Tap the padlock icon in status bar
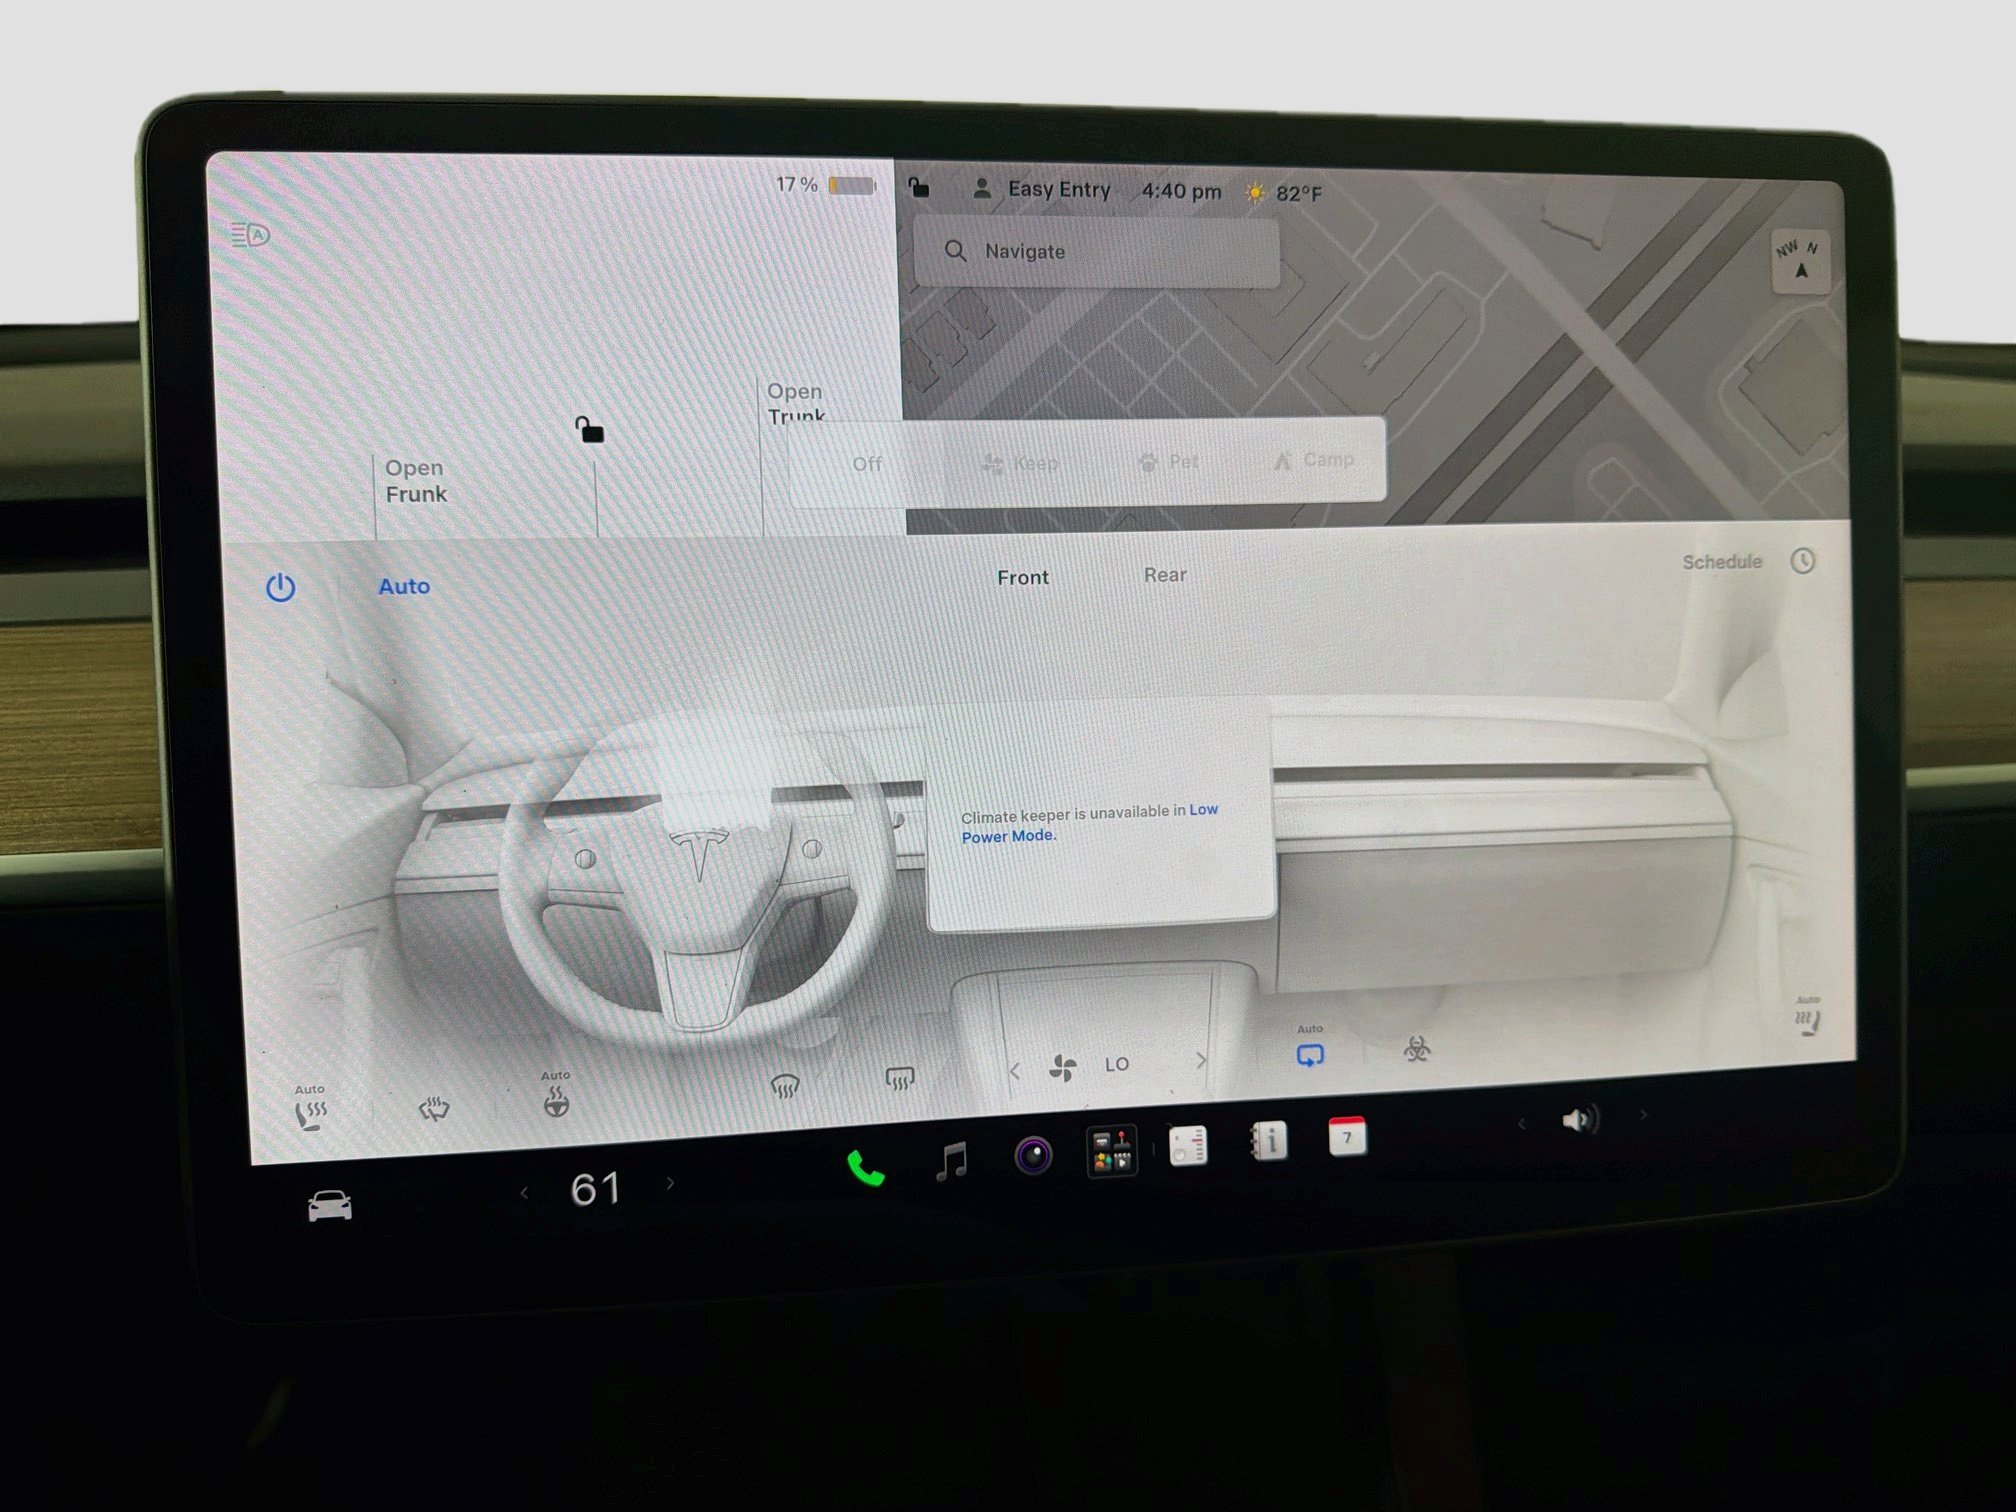This screenshot has height=1512, width=2016. point(918,187)
